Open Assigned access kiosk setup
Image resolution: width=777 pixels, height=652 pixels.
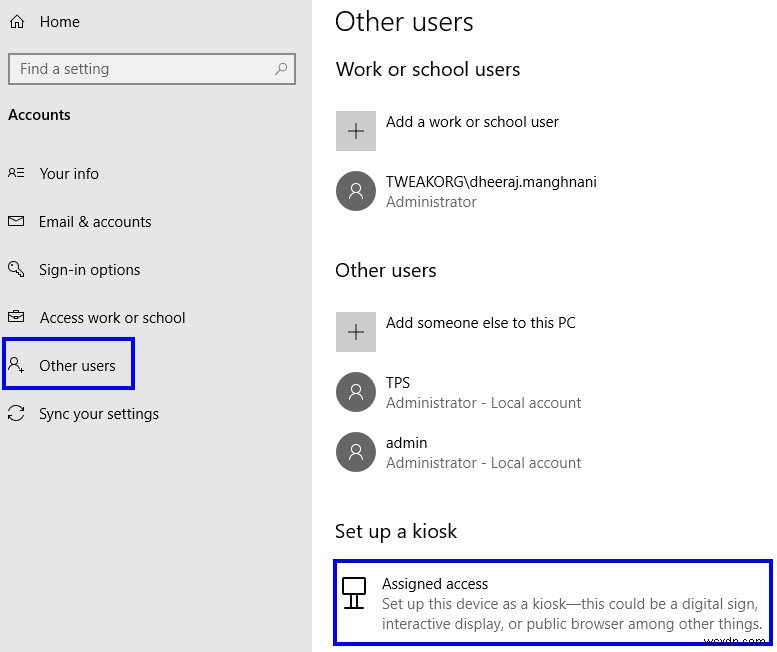[553, 602]
